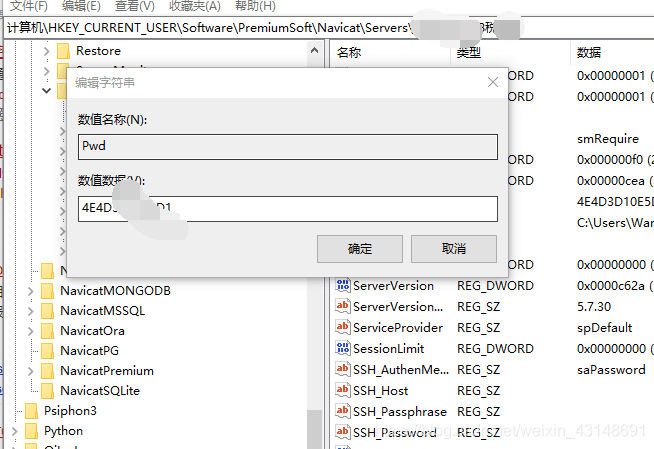Close the 编辑字符串 dialog

pos(493,82)
